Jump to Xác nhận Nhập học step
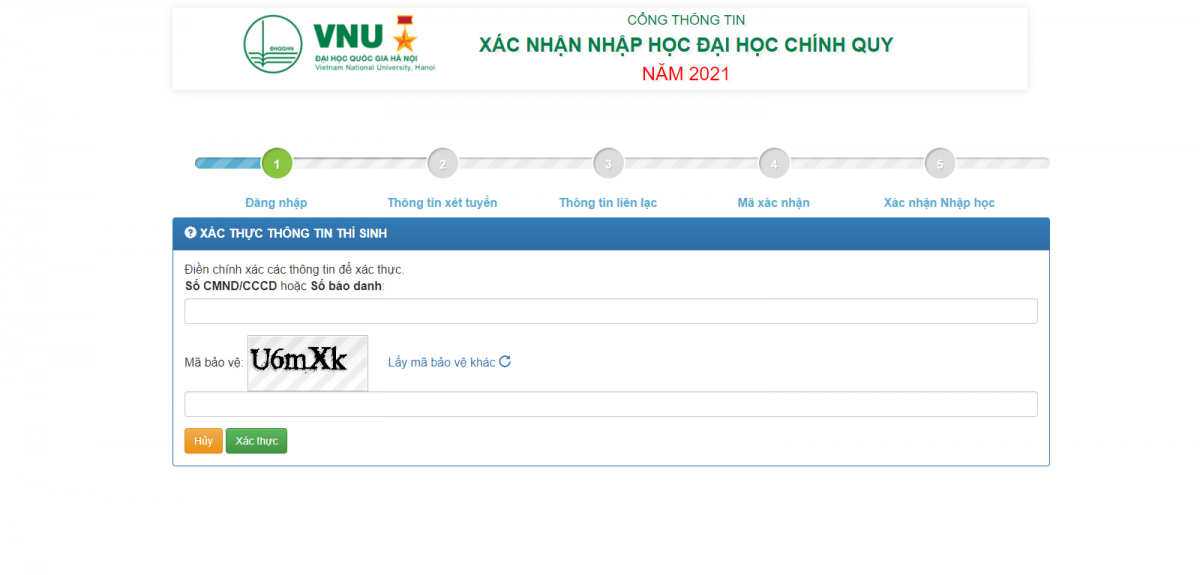Screen dimensions: 1200x575 click(x=939, y=203)
